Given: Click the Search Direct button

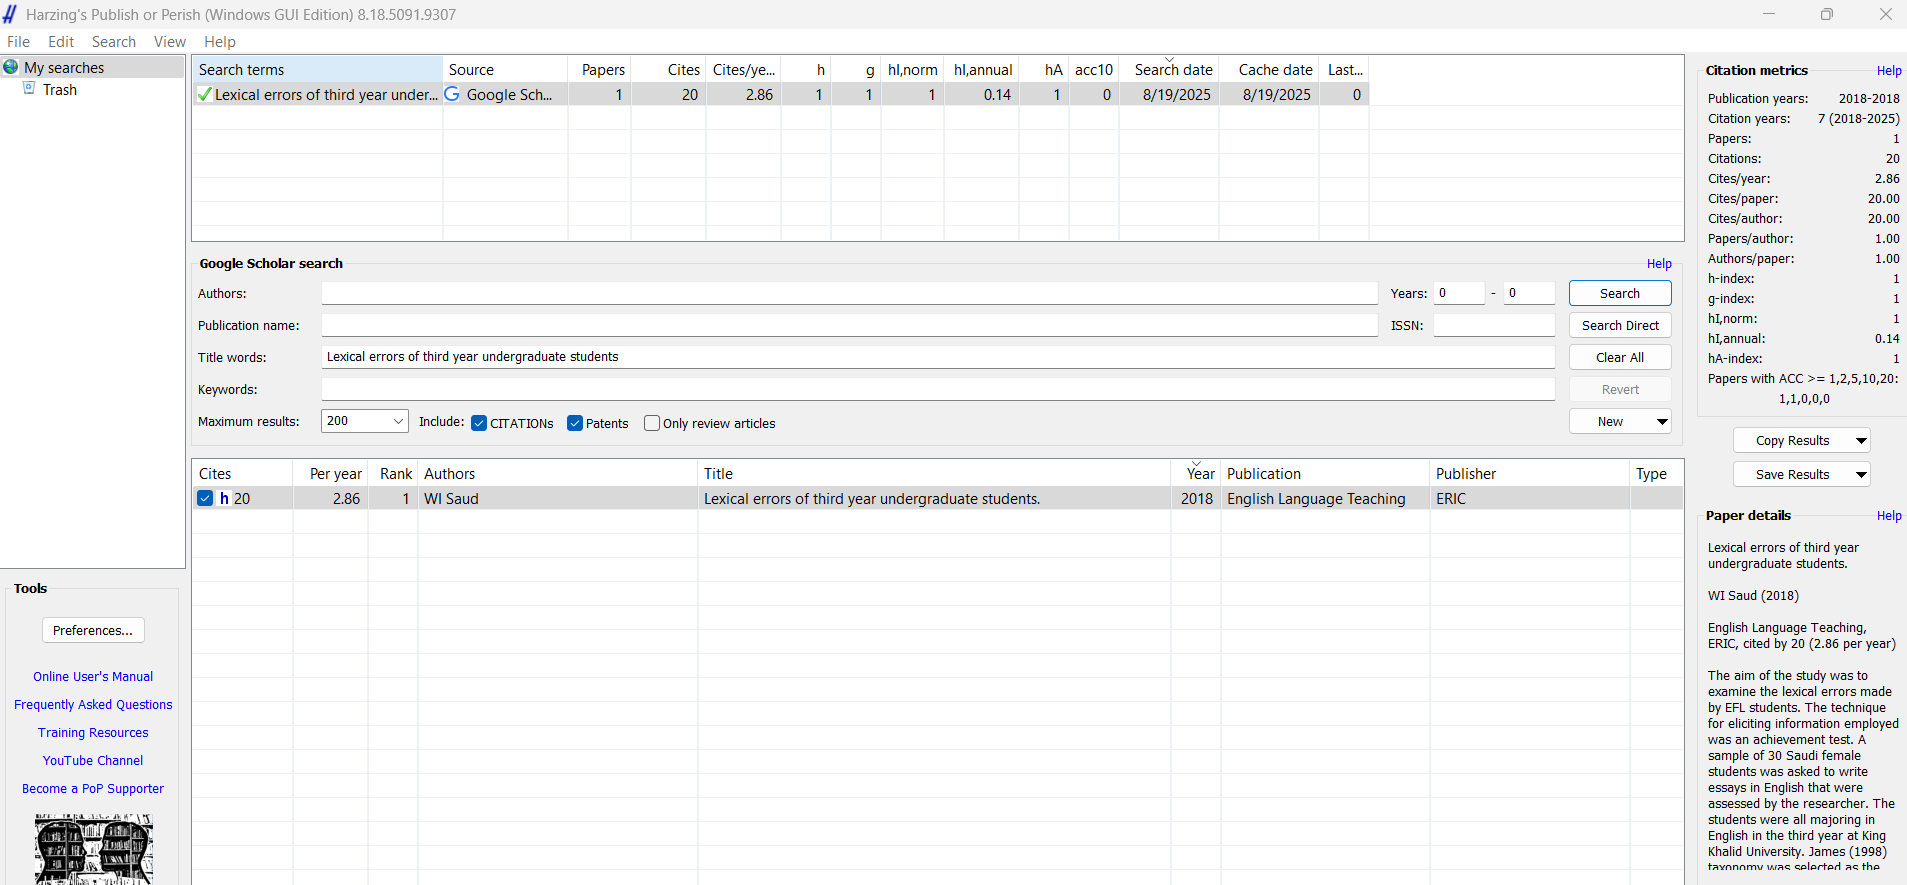Looking at the screenshot, I should click(1620, 325).
